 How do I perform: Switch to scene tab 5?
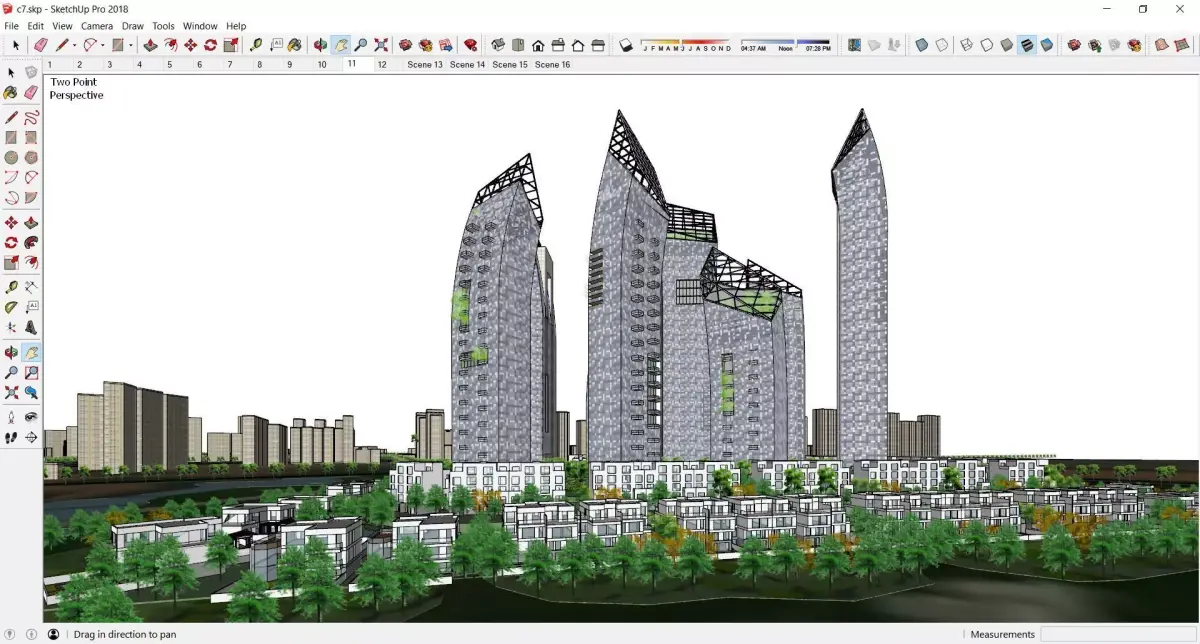[x=169, y=64]
